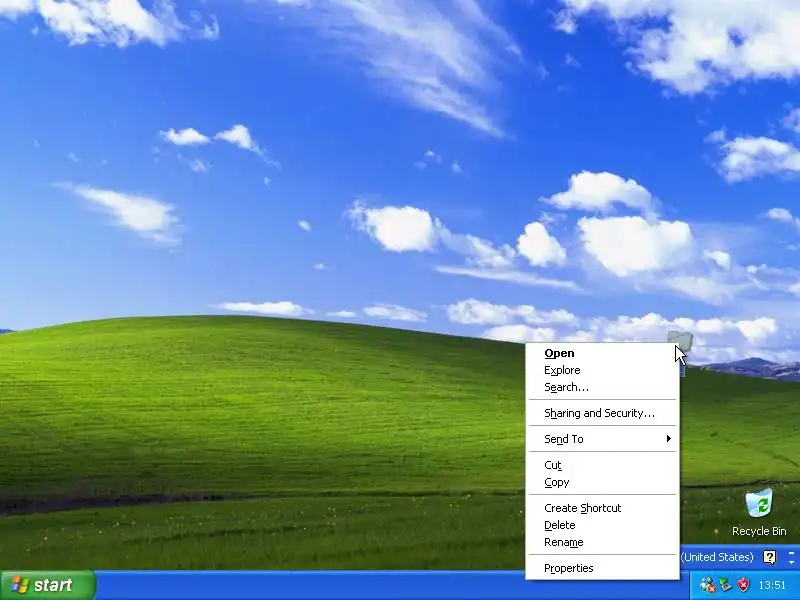Open Sharing and Security... menu entry
The width and height of the screenshot is (800, 600).
(x=602, y=413)
